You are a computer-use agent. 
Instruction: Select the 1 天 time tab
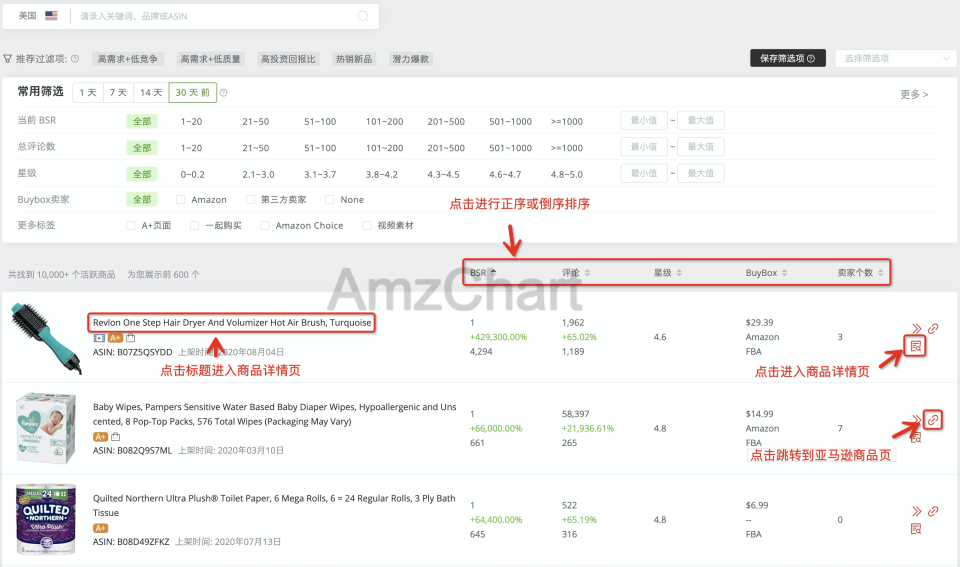(x=88, y=92)
